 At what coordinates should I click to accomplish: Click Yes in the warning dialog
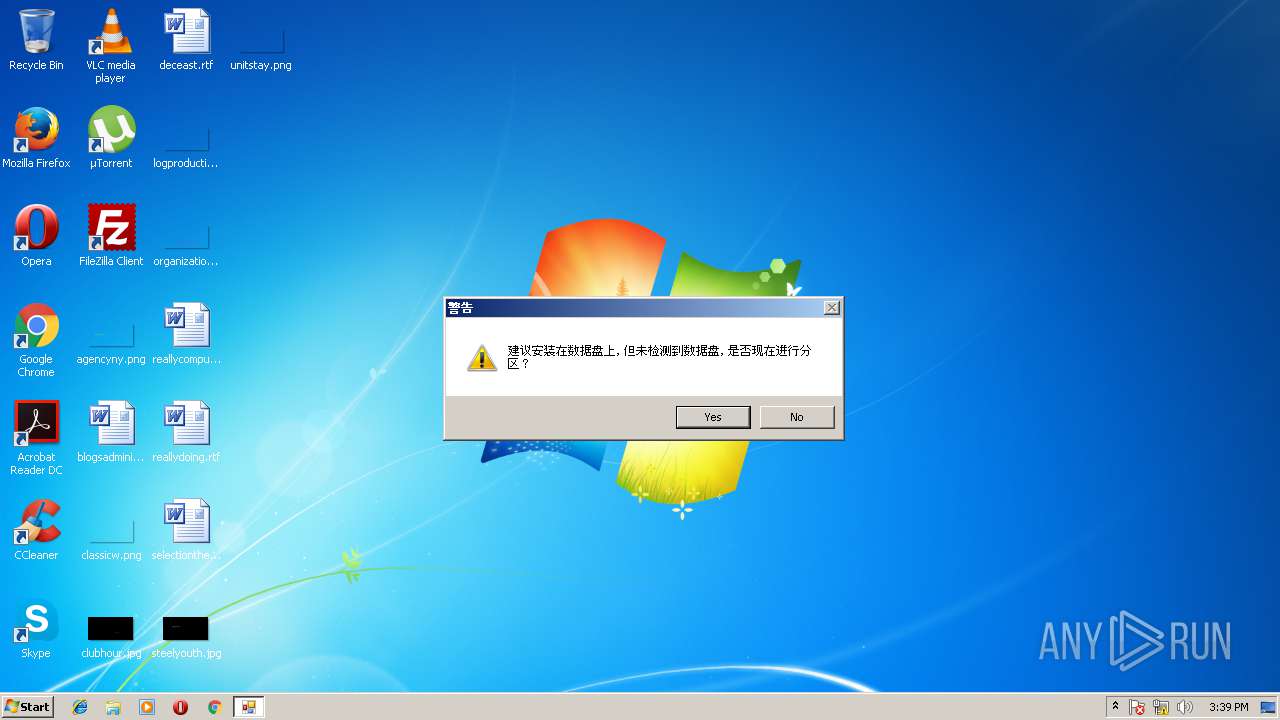[713, 417]
